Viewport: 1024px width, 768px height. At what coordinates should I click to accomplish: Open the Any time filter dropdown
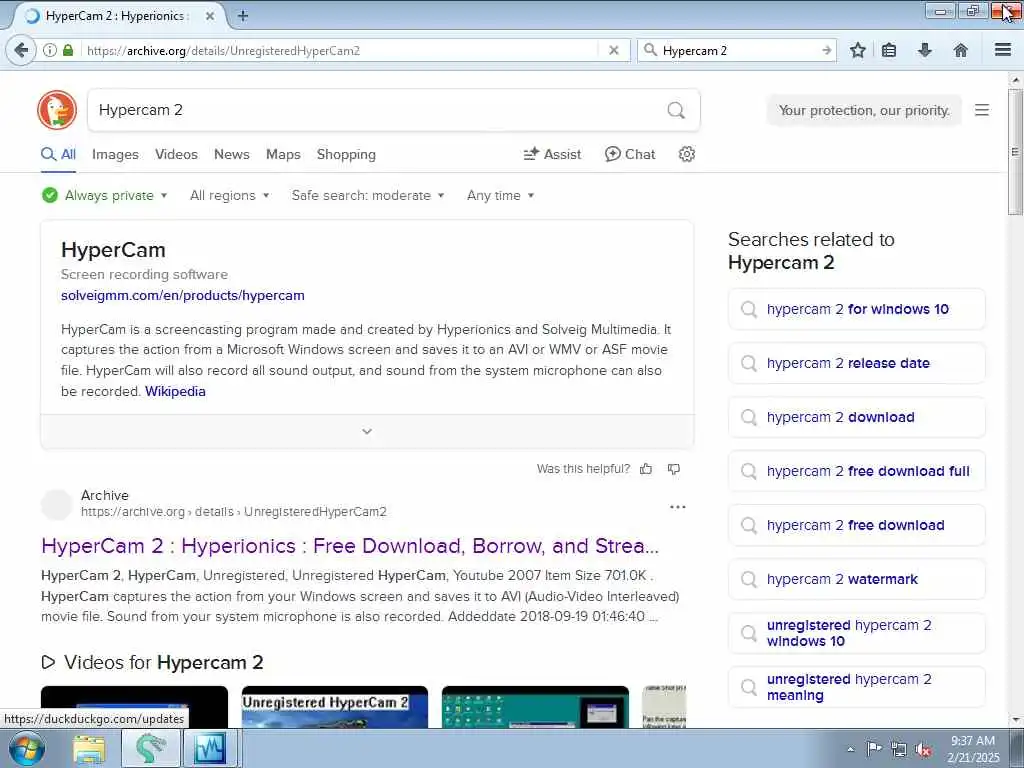pos(500,195)
